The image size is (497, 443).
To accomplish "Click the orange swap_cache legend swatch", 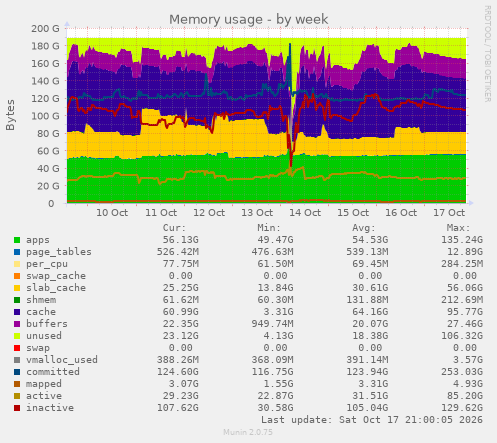I will [x=17, y=276].
